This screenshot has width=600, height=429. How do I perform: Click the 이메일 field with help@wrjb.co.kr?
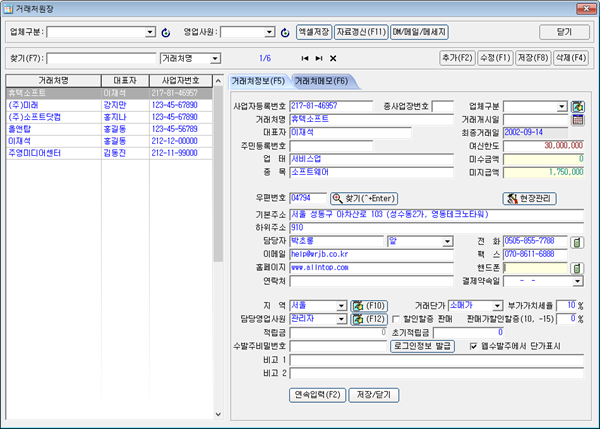(x=372, y=254)
